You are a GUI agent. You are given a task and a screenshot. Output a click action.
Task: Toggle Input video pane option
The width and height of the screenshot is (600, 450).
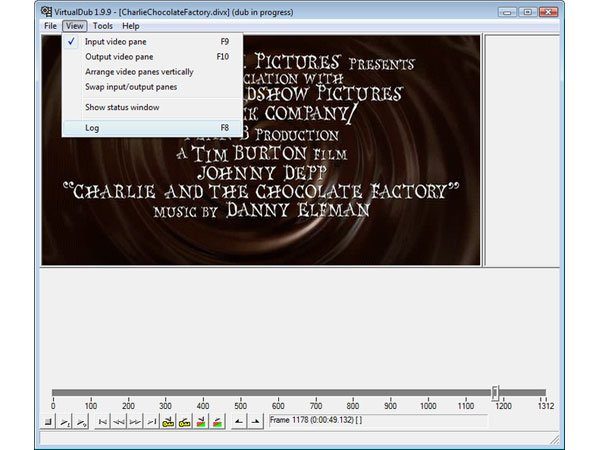click(x=152, y=42)
